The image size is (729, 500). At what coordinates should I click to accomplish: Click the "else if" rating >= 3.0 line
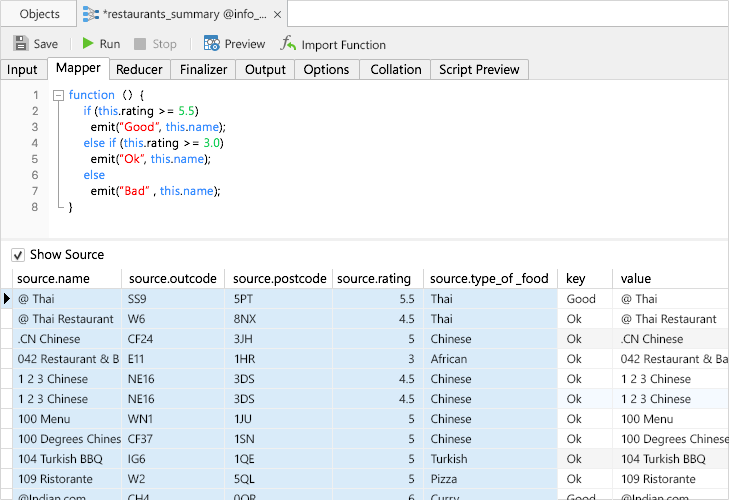tap(153, 143)
